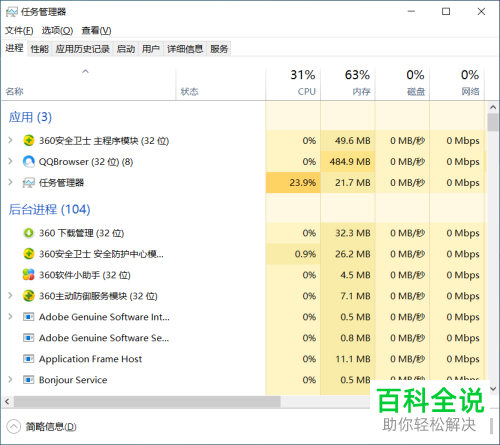Click the Adobe Genuine Software Int... icon

pos(29,317)
